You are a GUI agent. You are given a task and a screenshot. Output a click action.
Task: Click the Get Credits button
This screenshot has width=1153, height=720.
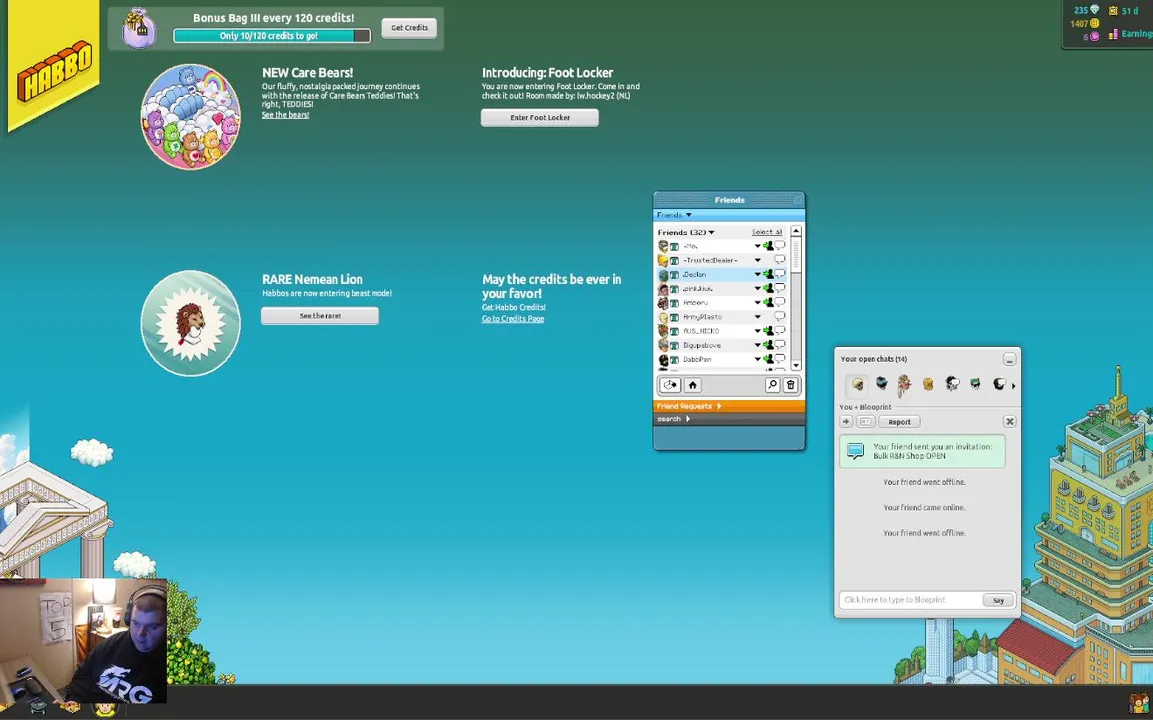(410, 28)
